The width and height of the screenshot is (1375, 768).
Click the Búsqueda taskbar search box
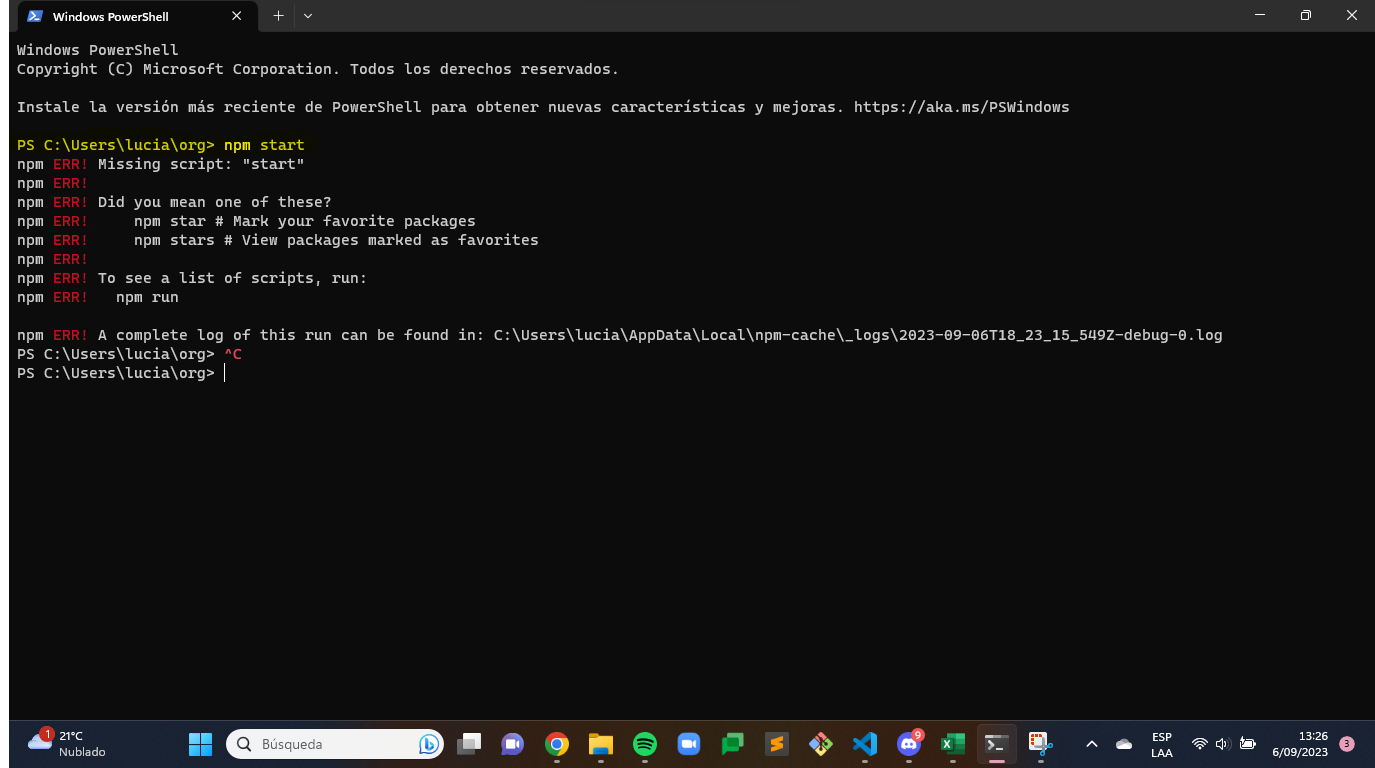[335, 744]
